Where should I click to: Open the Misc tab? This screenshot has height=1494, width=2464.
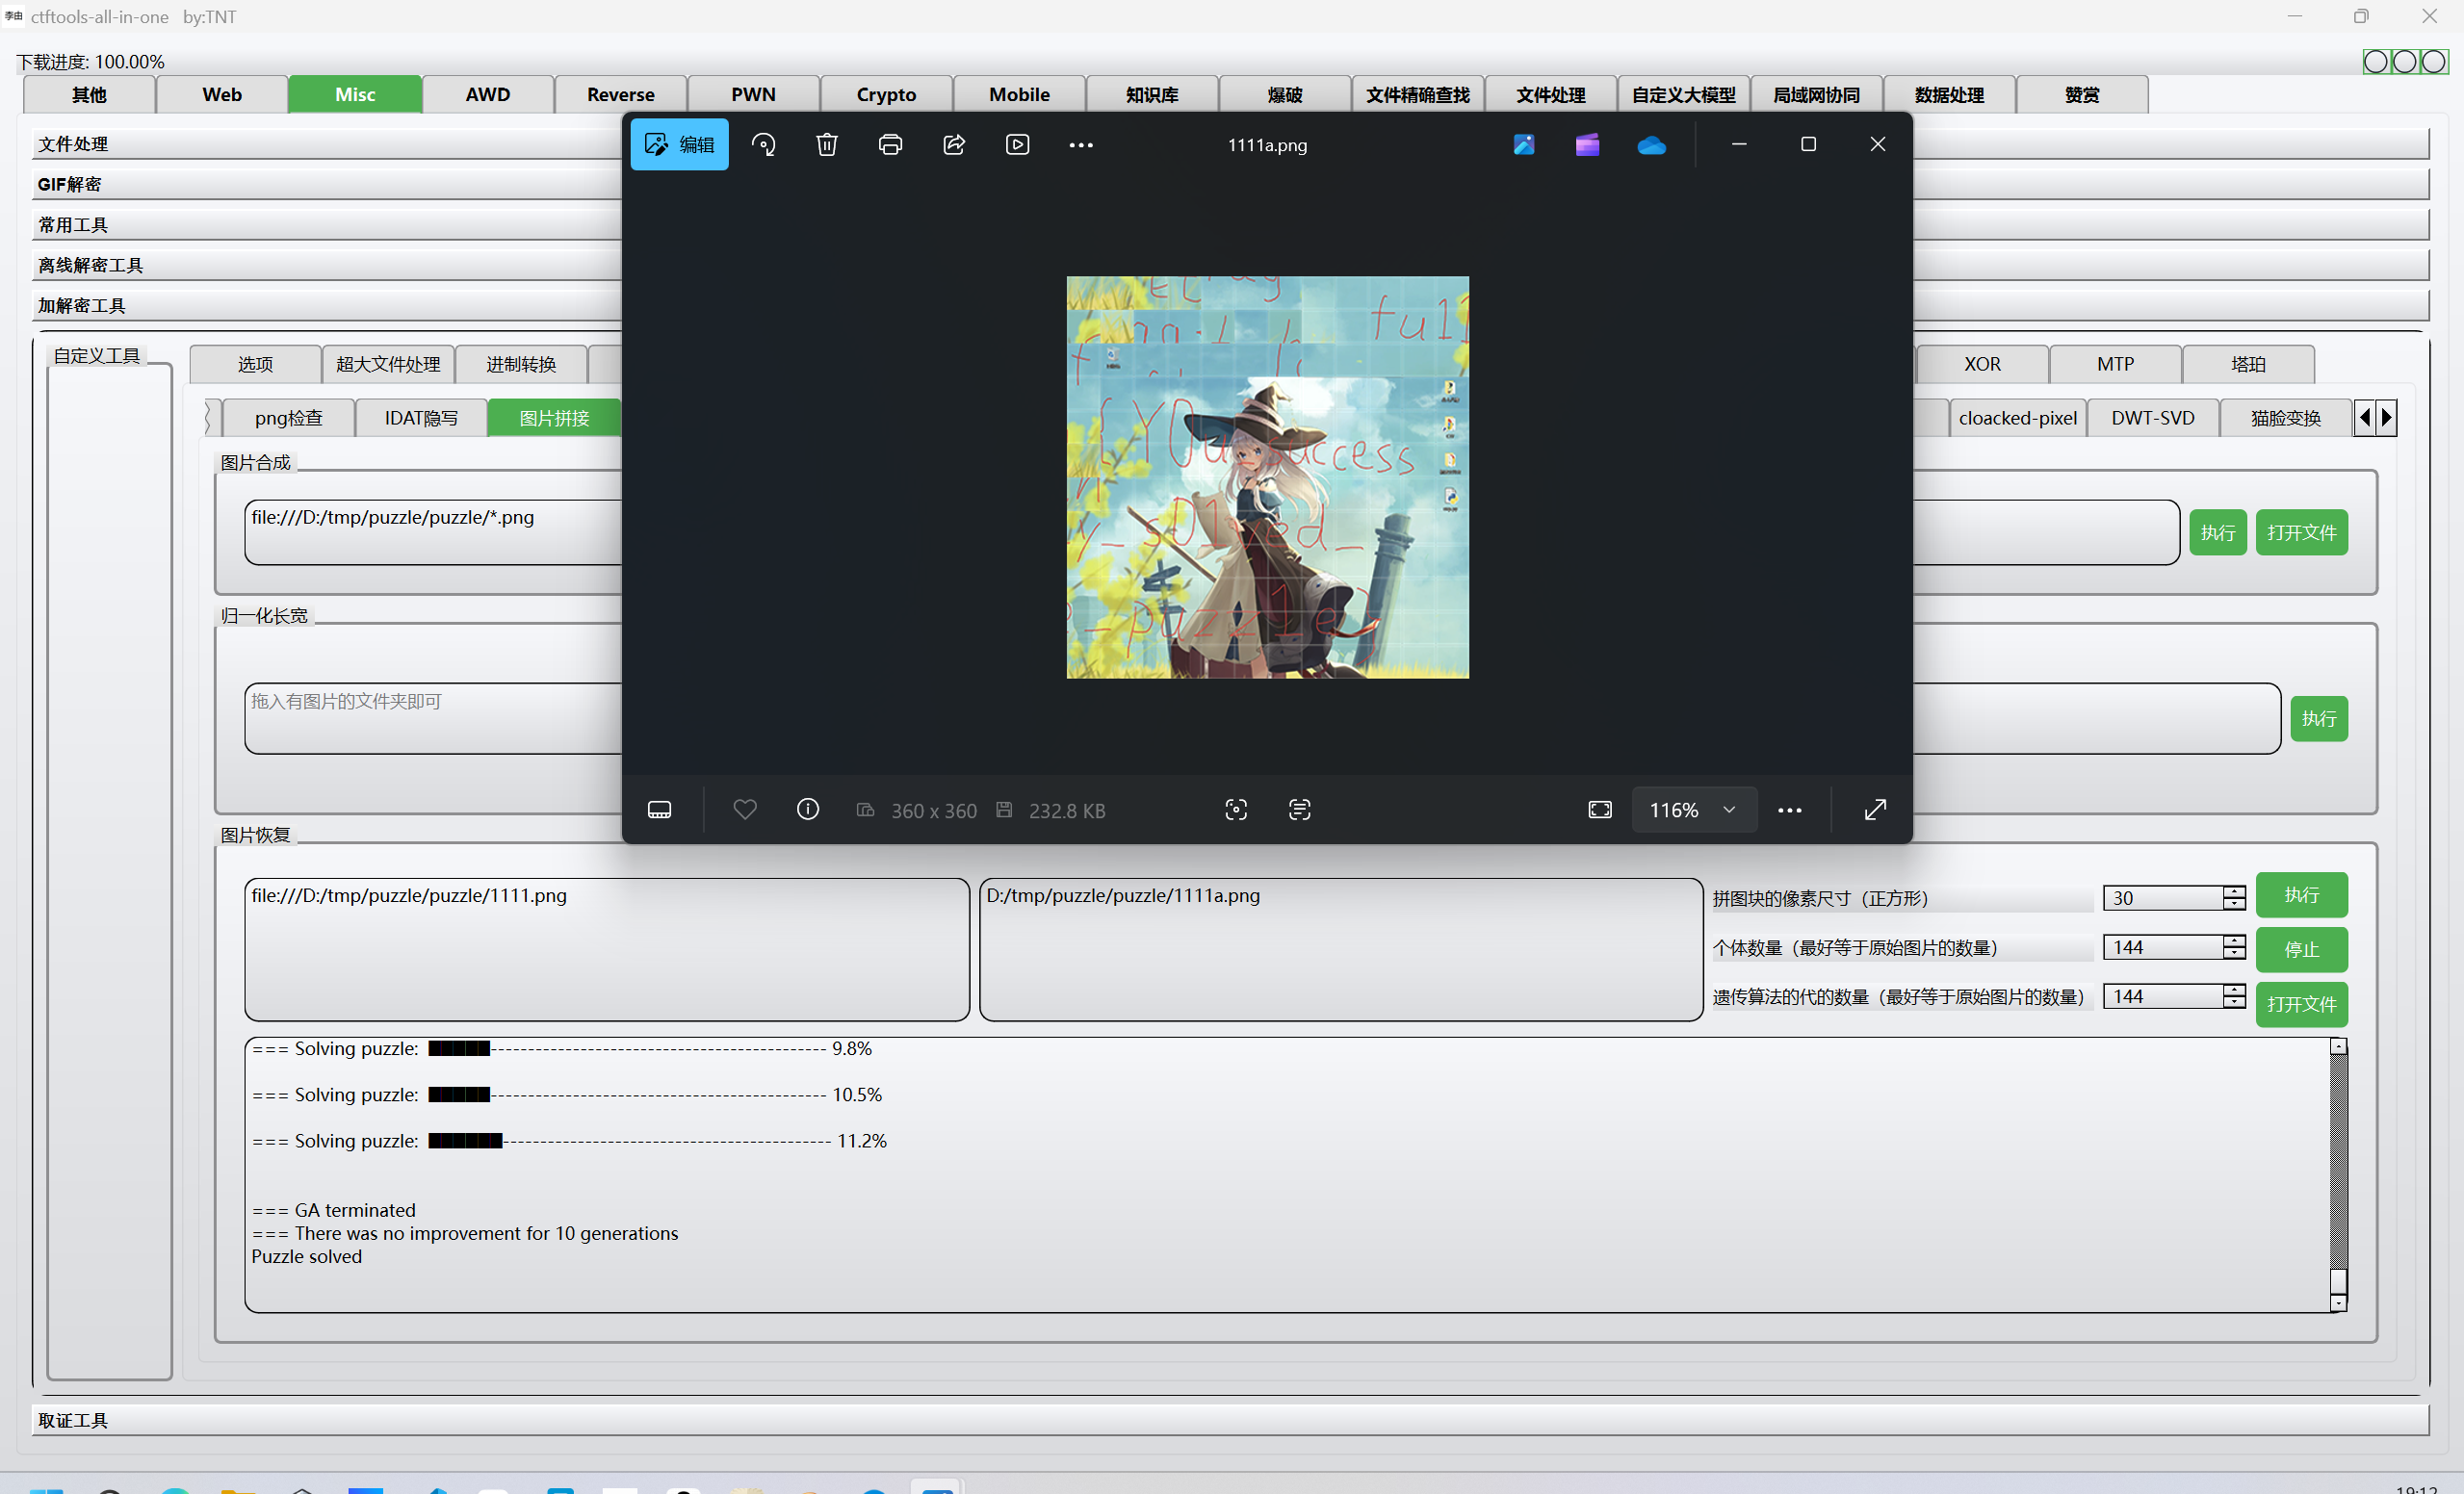coord(355,94)
